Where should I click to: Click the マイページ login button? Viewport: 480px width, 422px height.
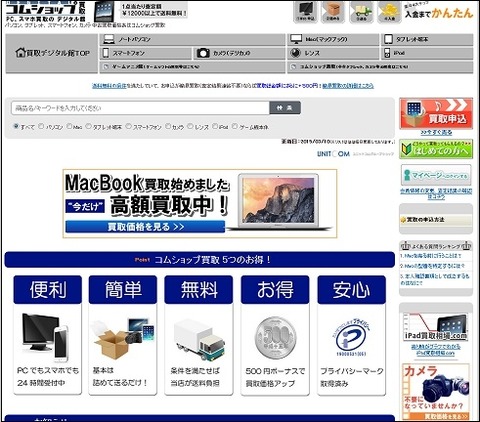tap(436, 175)
